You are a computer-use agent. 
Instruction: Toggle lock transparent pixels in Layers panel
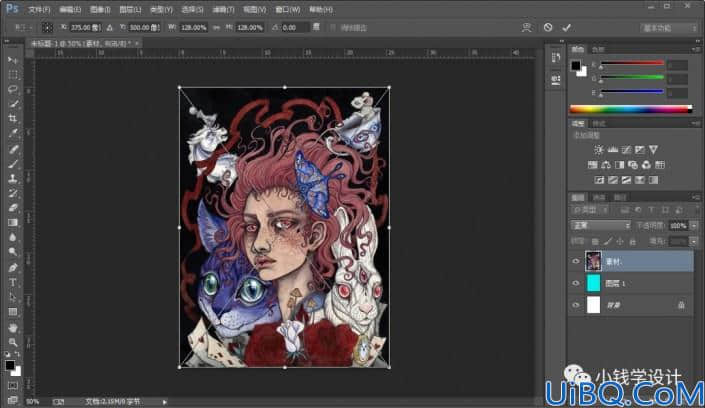[x=595, y=242]
